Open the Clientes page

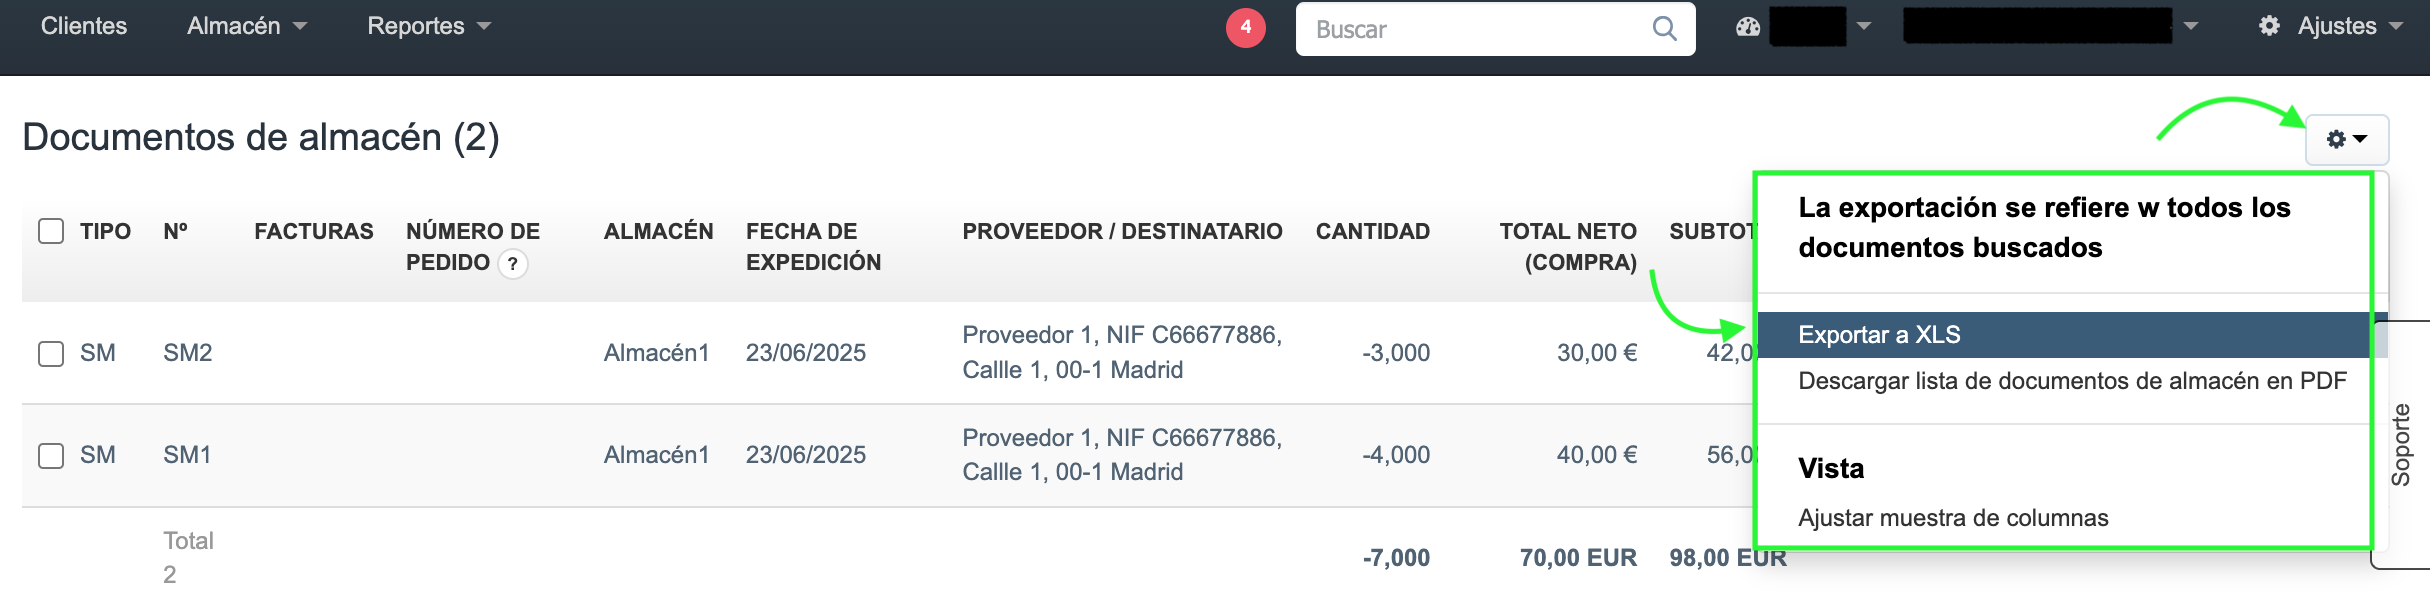tap(84, 26)
